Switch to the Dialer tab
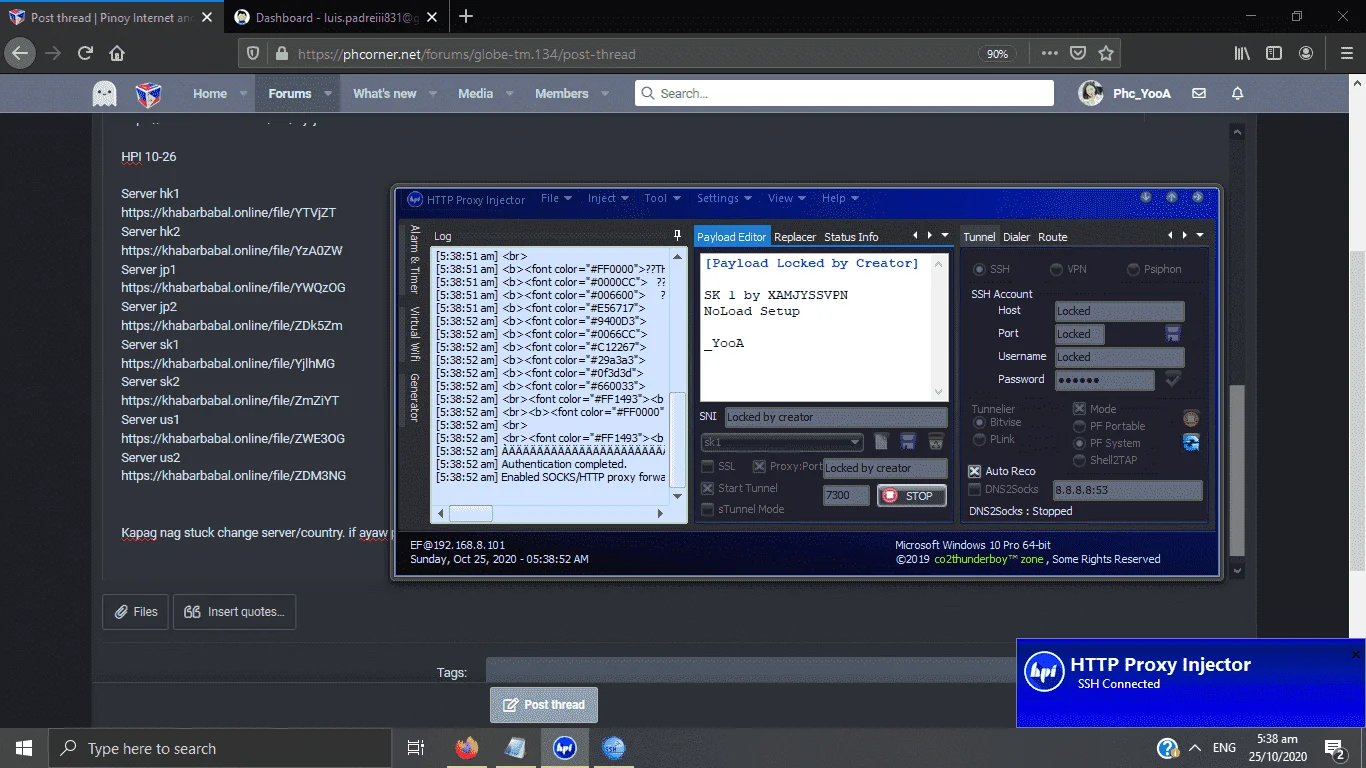Image resolution: width=1366 pixels, height=768 pixels. (1016, 237)
